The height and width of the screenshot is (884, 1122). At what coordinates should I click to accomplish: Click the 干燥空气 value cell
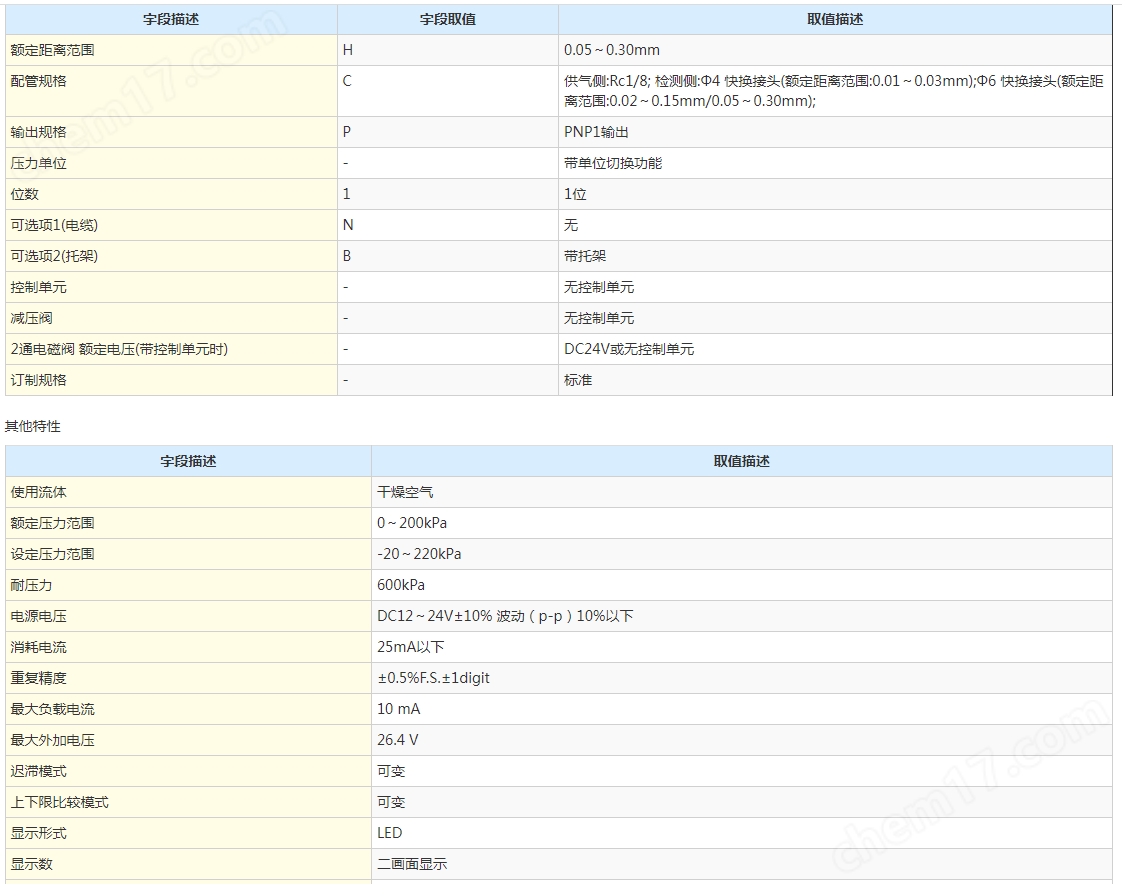coord(402,491)
